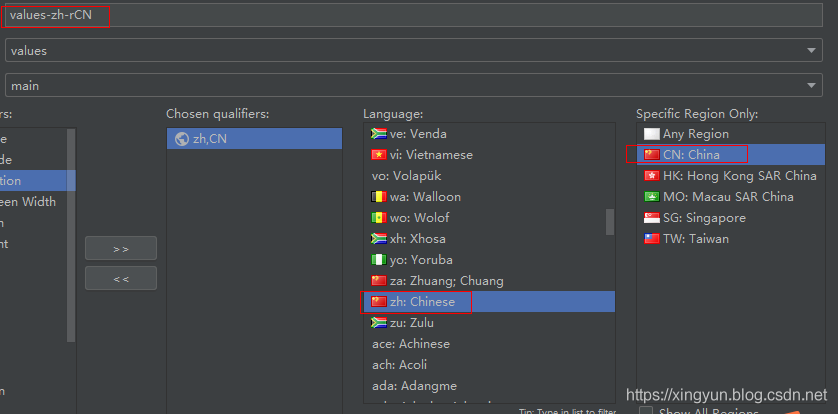The height and width of the screenshot is (414, 838).
Task: Click the Belgian flag icon next to Walloon
Action: pos(379,197)
